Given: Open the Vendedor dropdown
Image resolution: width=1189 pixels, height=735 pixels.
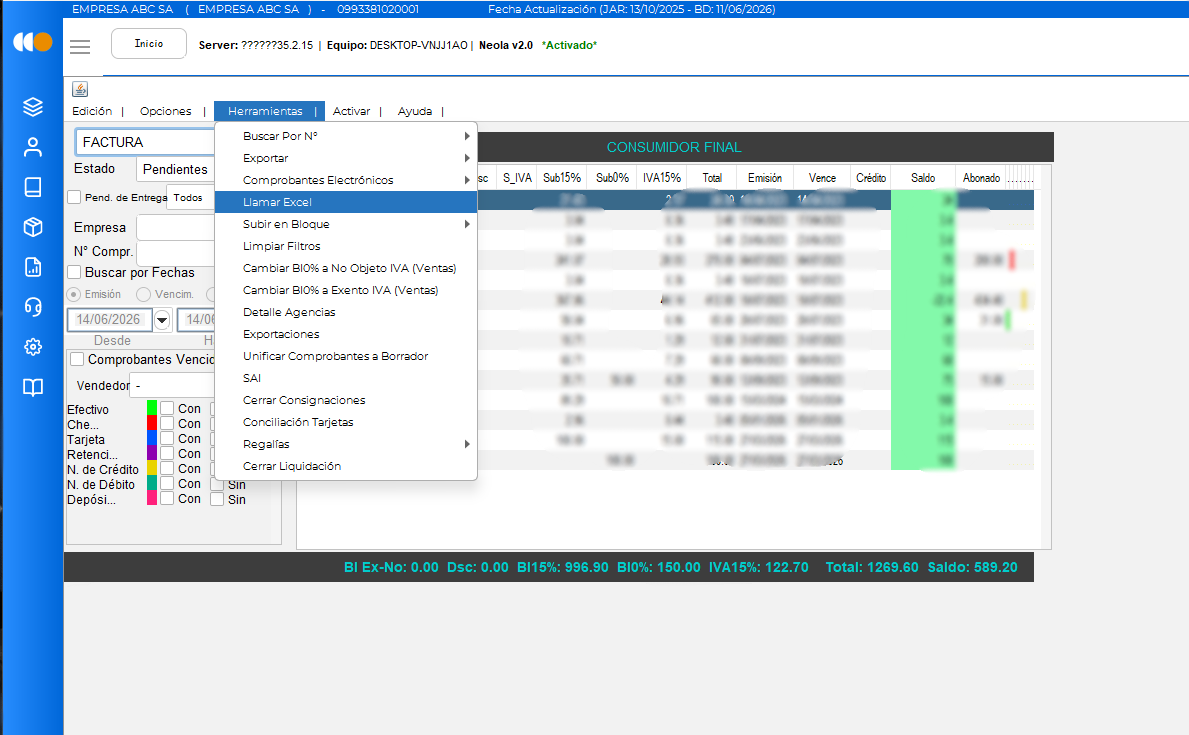Looking at the screenshot, I should tap(173, 385).
